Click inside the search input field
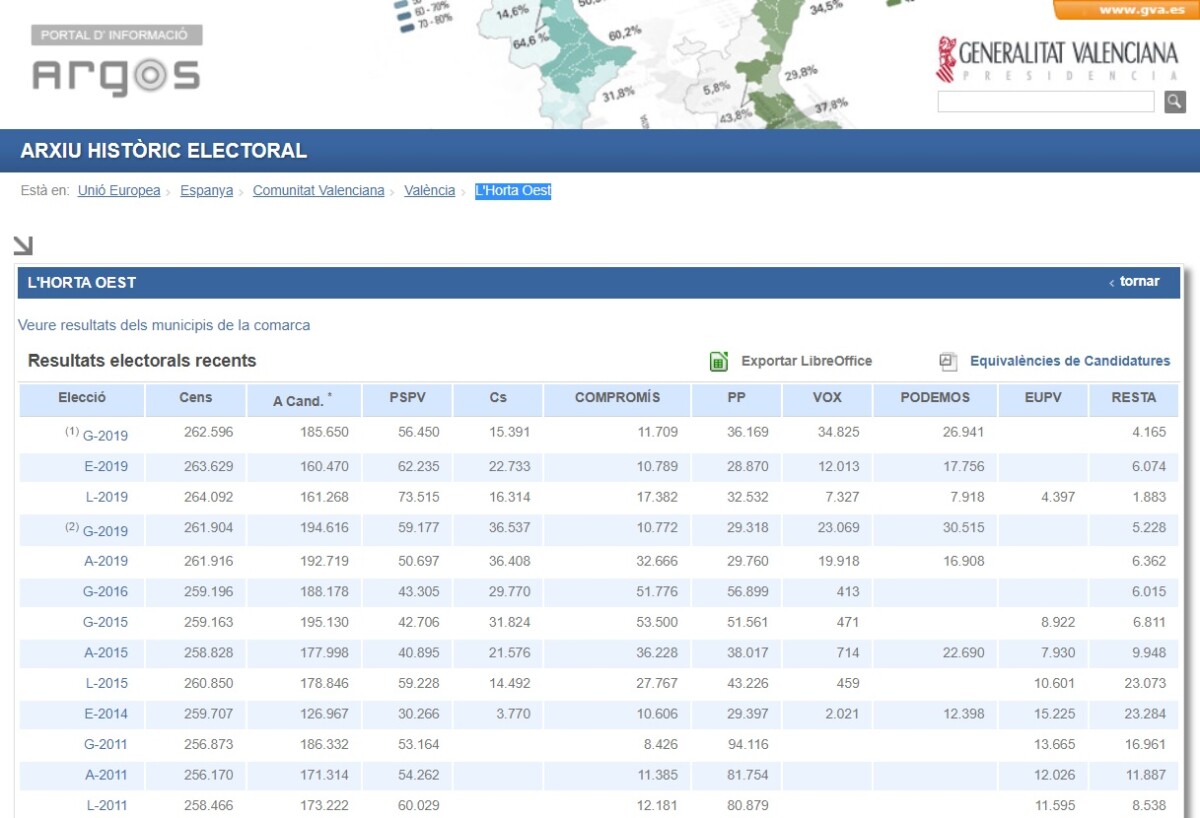Image resolution: width=1200 pixels, height=818 pixels. point(1045,102)
